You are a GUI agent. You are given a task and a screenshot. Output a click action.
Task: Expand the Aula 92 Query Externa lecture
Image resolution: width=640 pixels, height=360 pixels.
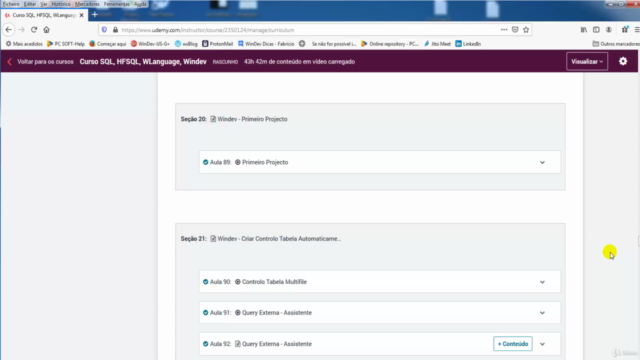(542, 344)
